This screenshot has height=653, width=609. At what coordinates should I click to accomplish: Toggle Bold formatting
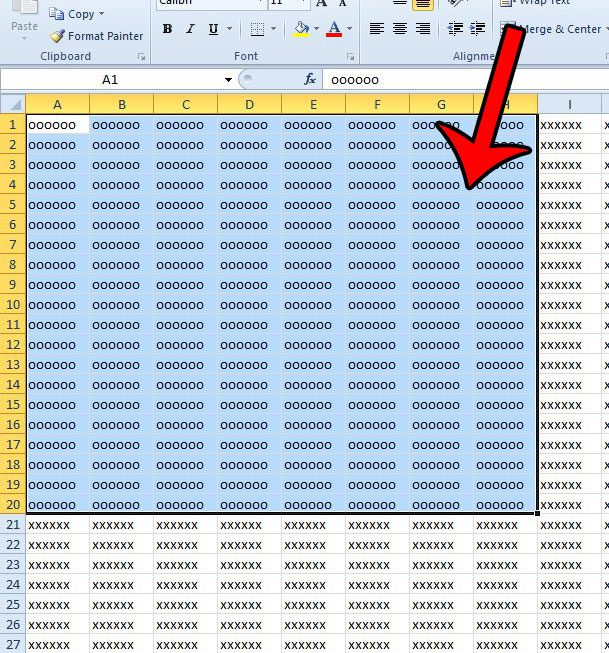[167, 29]
